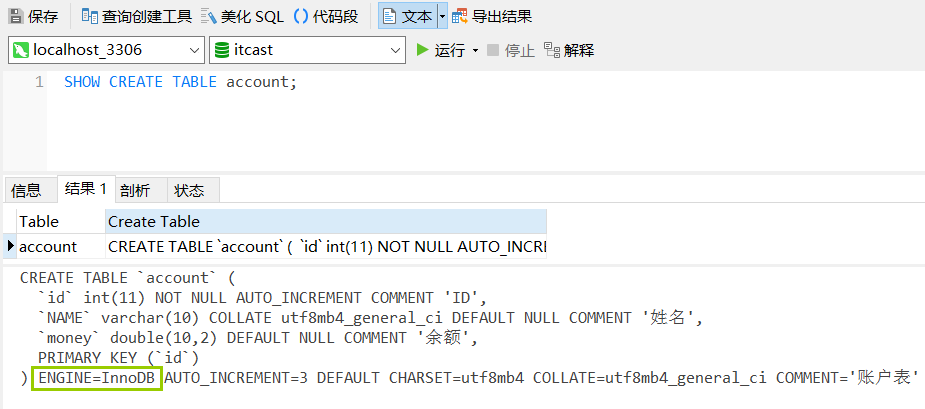Screen dimensions: 925x409
Task: Click the 'Create Table' column header
Action: click(326, 221)
